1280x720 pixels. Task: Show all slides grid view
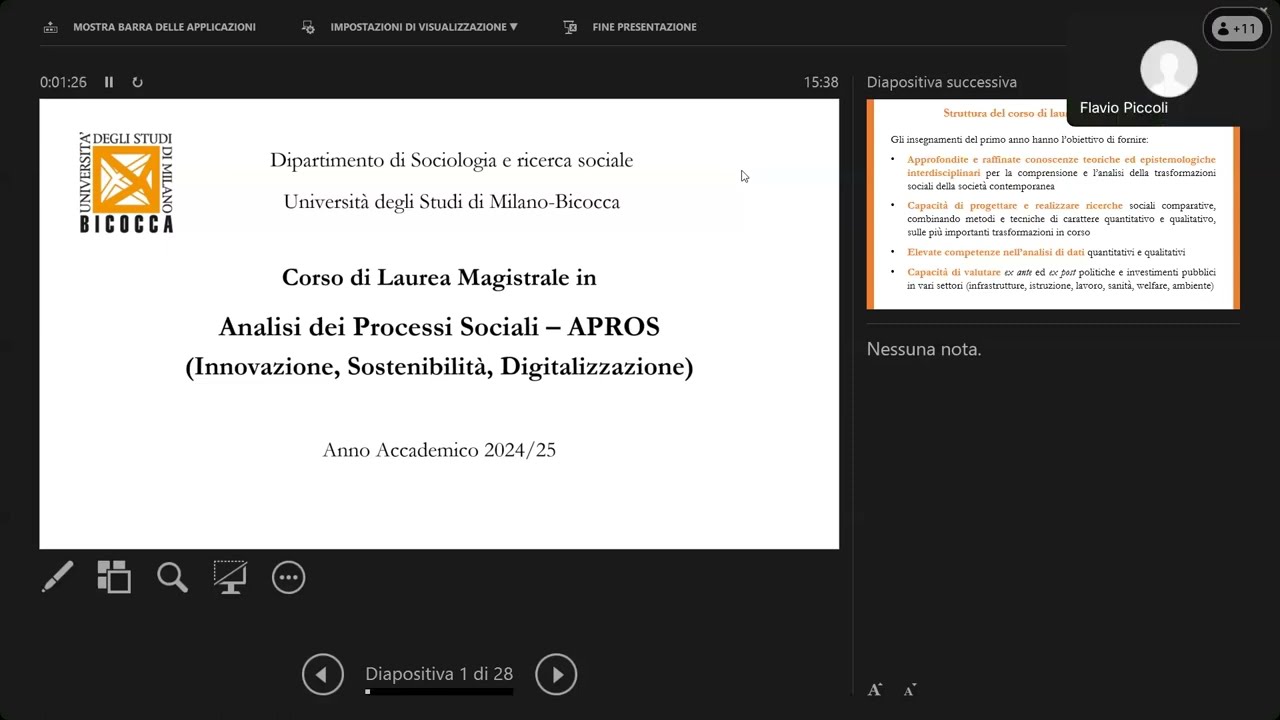[114, 577]
